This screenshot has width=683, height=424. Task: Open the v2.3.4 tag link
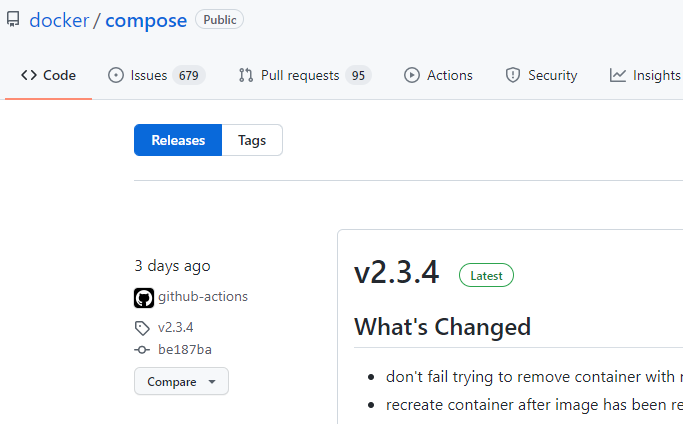176,327
